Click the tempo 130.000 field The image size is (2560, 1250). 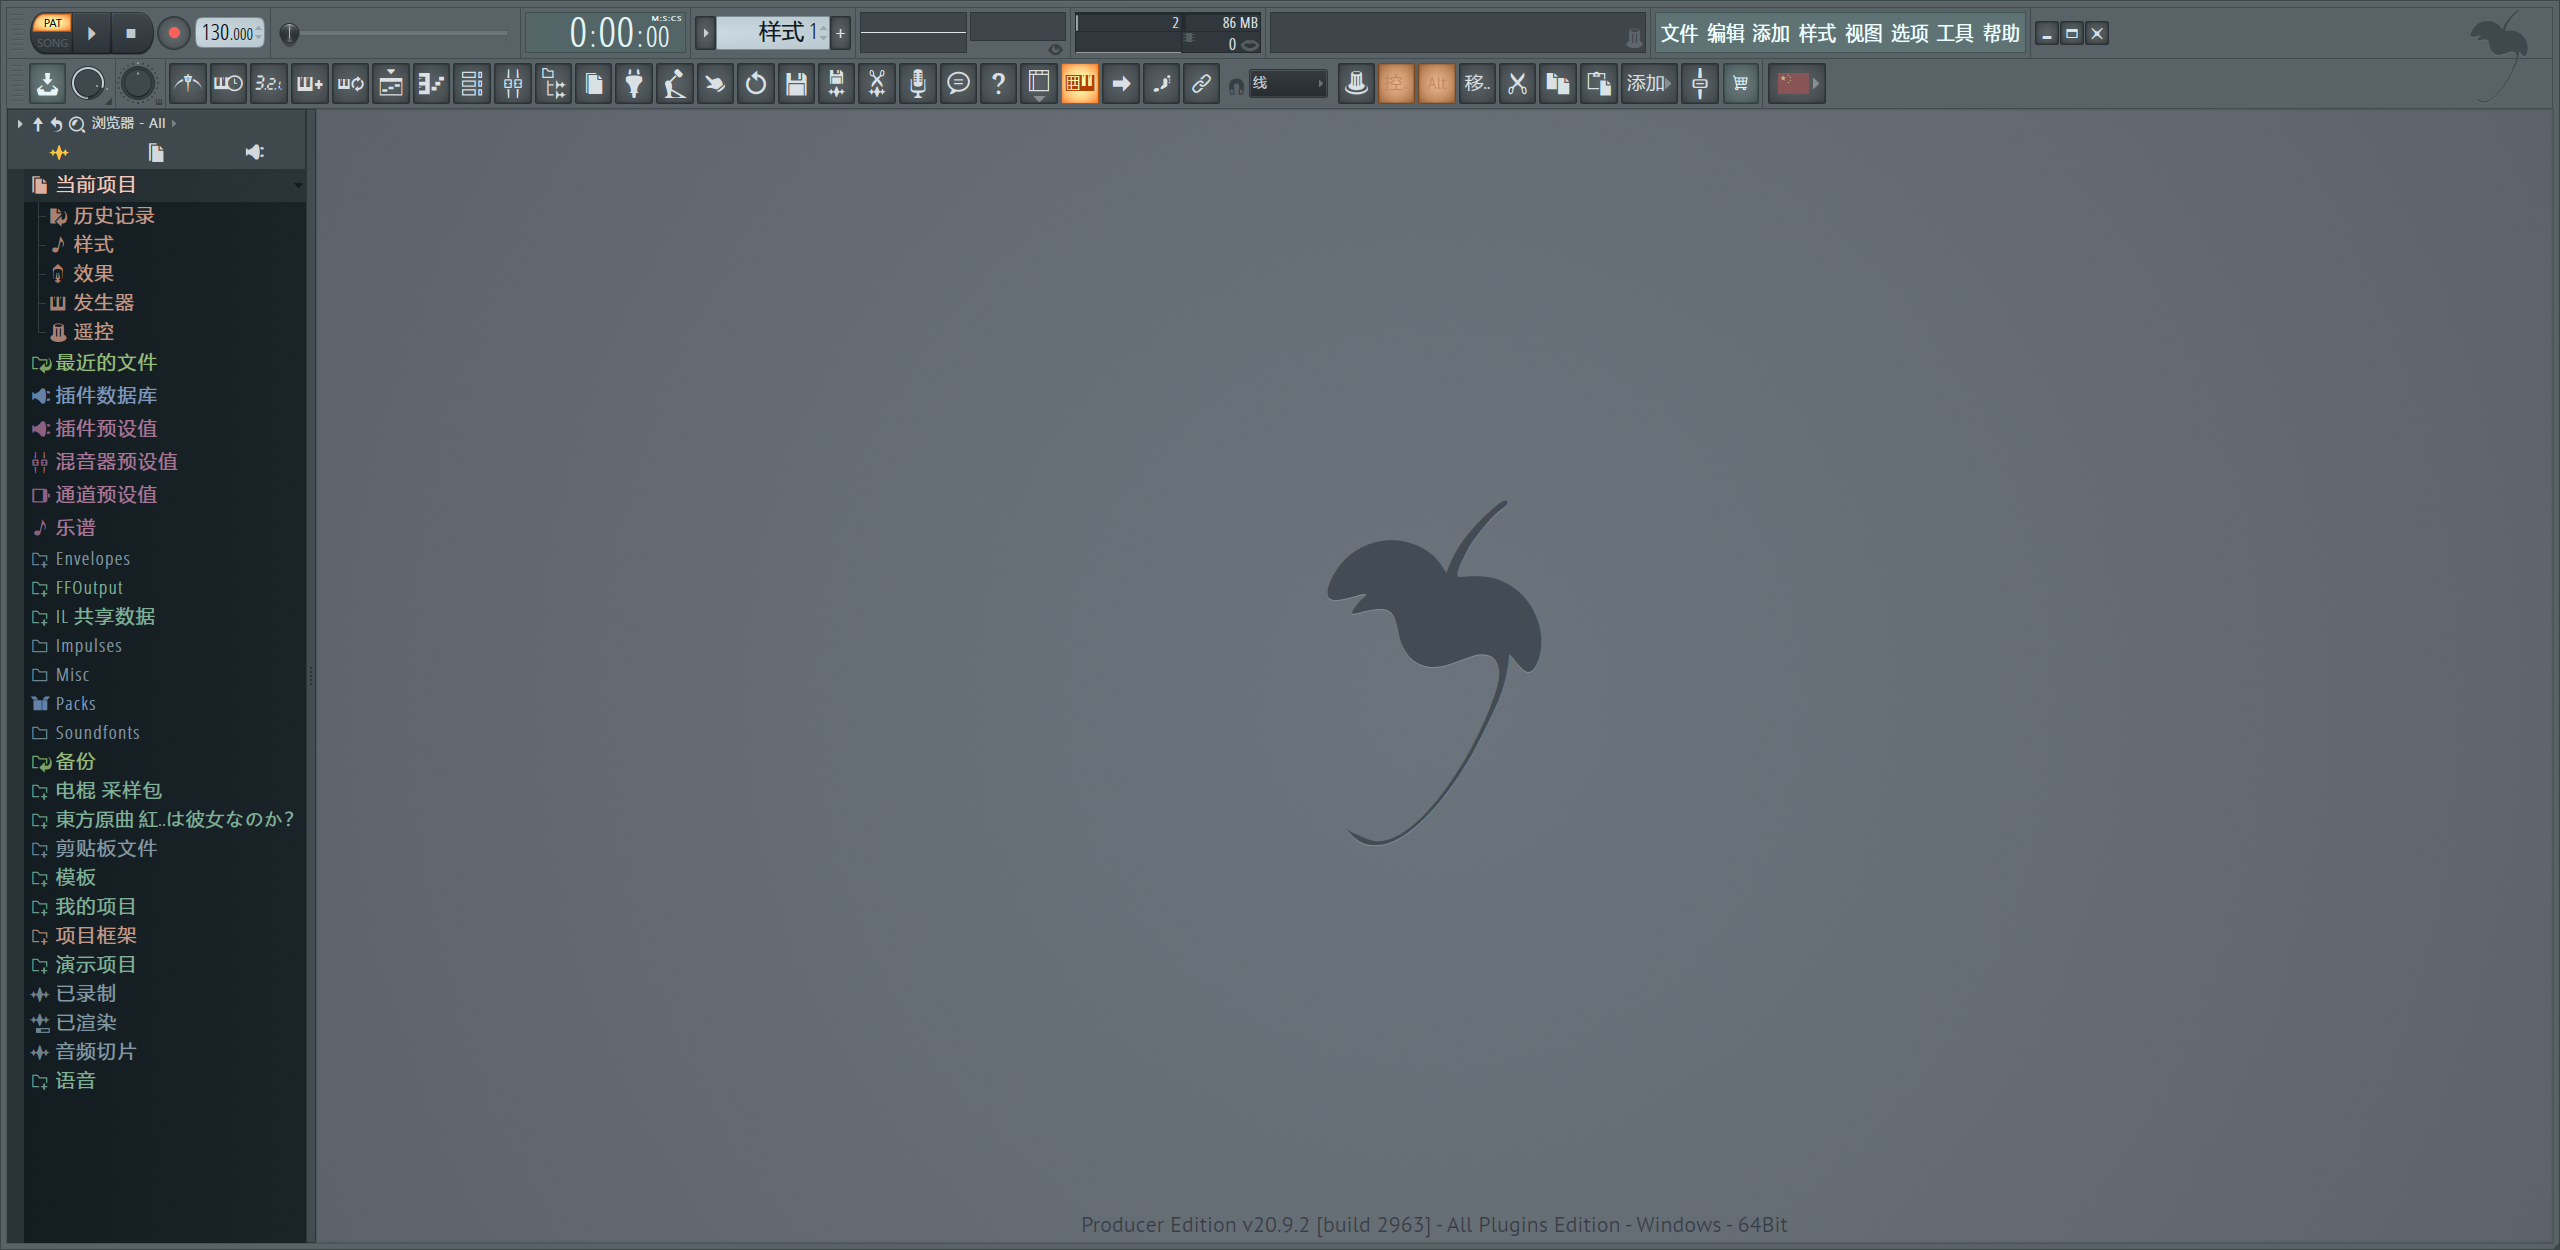point(228,34)
